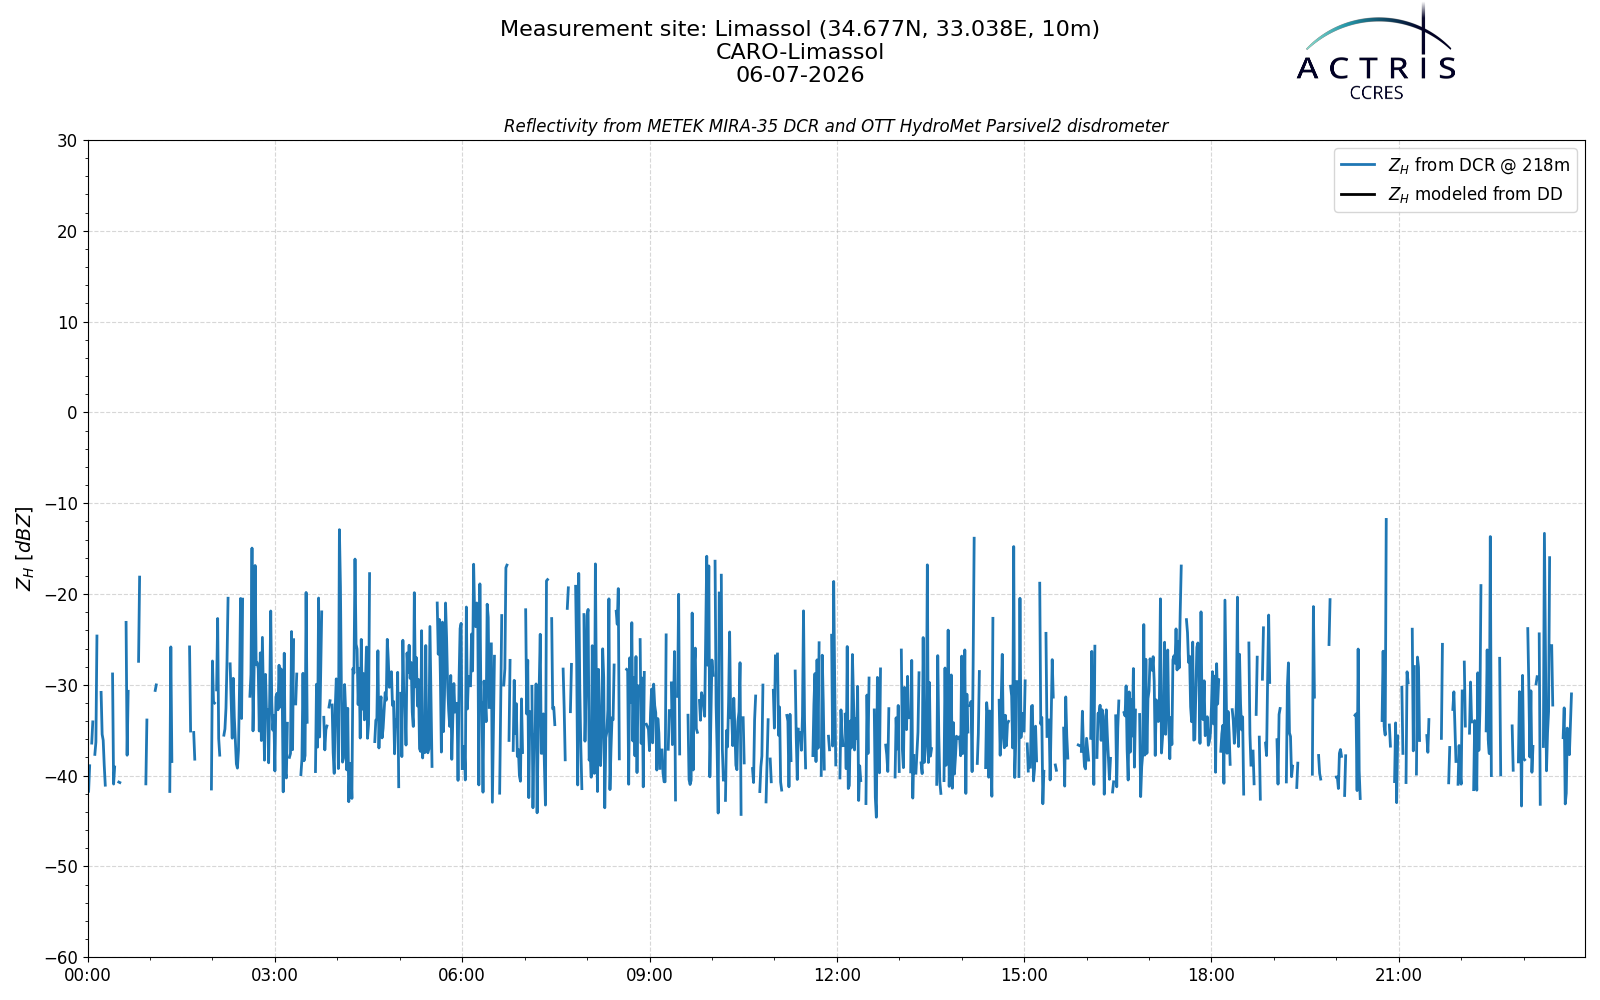Viewport: 1600px width, 1000px height.
Task: Click the 'Reflectivity from METEK MIRA-35 DCR' subtitle
Action: 836,126
